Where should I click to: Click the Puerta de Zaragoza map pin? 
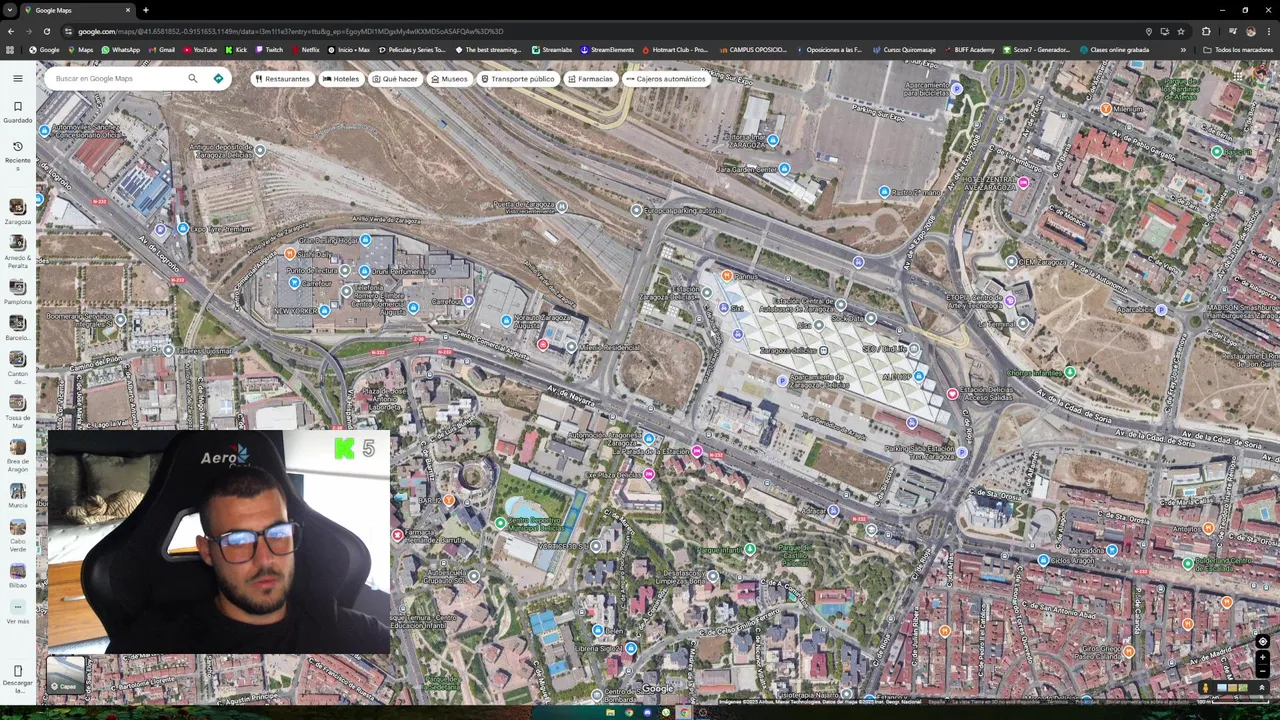[x=562, y=207]
